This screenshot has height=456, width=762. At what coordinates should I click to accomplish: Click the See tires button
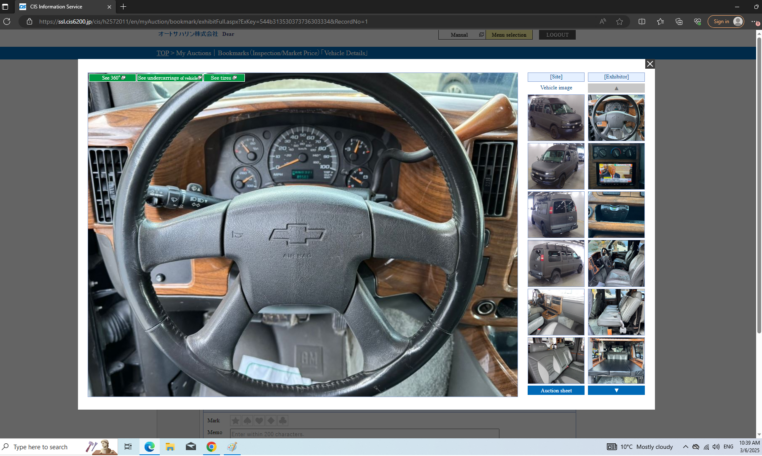click(x=224, y=78)
